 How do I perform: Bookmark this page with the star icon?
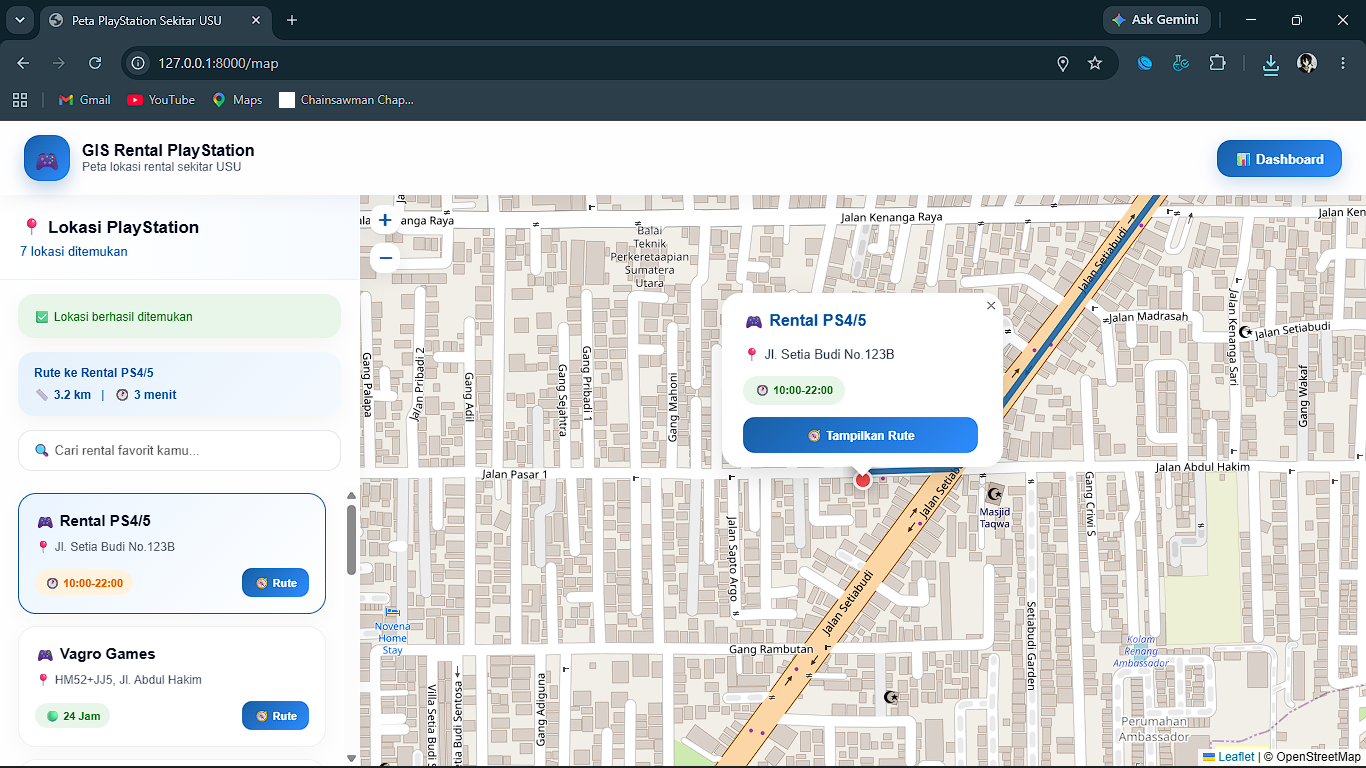pyautogui.click(x=1095, y=63)
